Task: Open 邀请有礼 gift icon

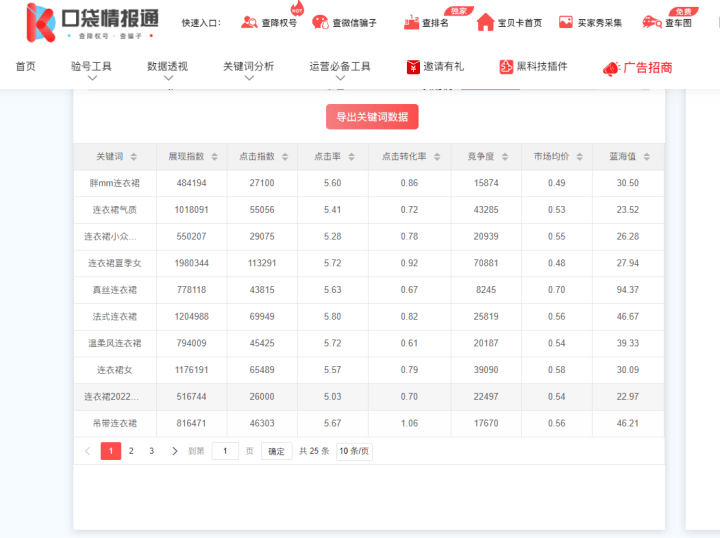Action: [x=413, y=67]
